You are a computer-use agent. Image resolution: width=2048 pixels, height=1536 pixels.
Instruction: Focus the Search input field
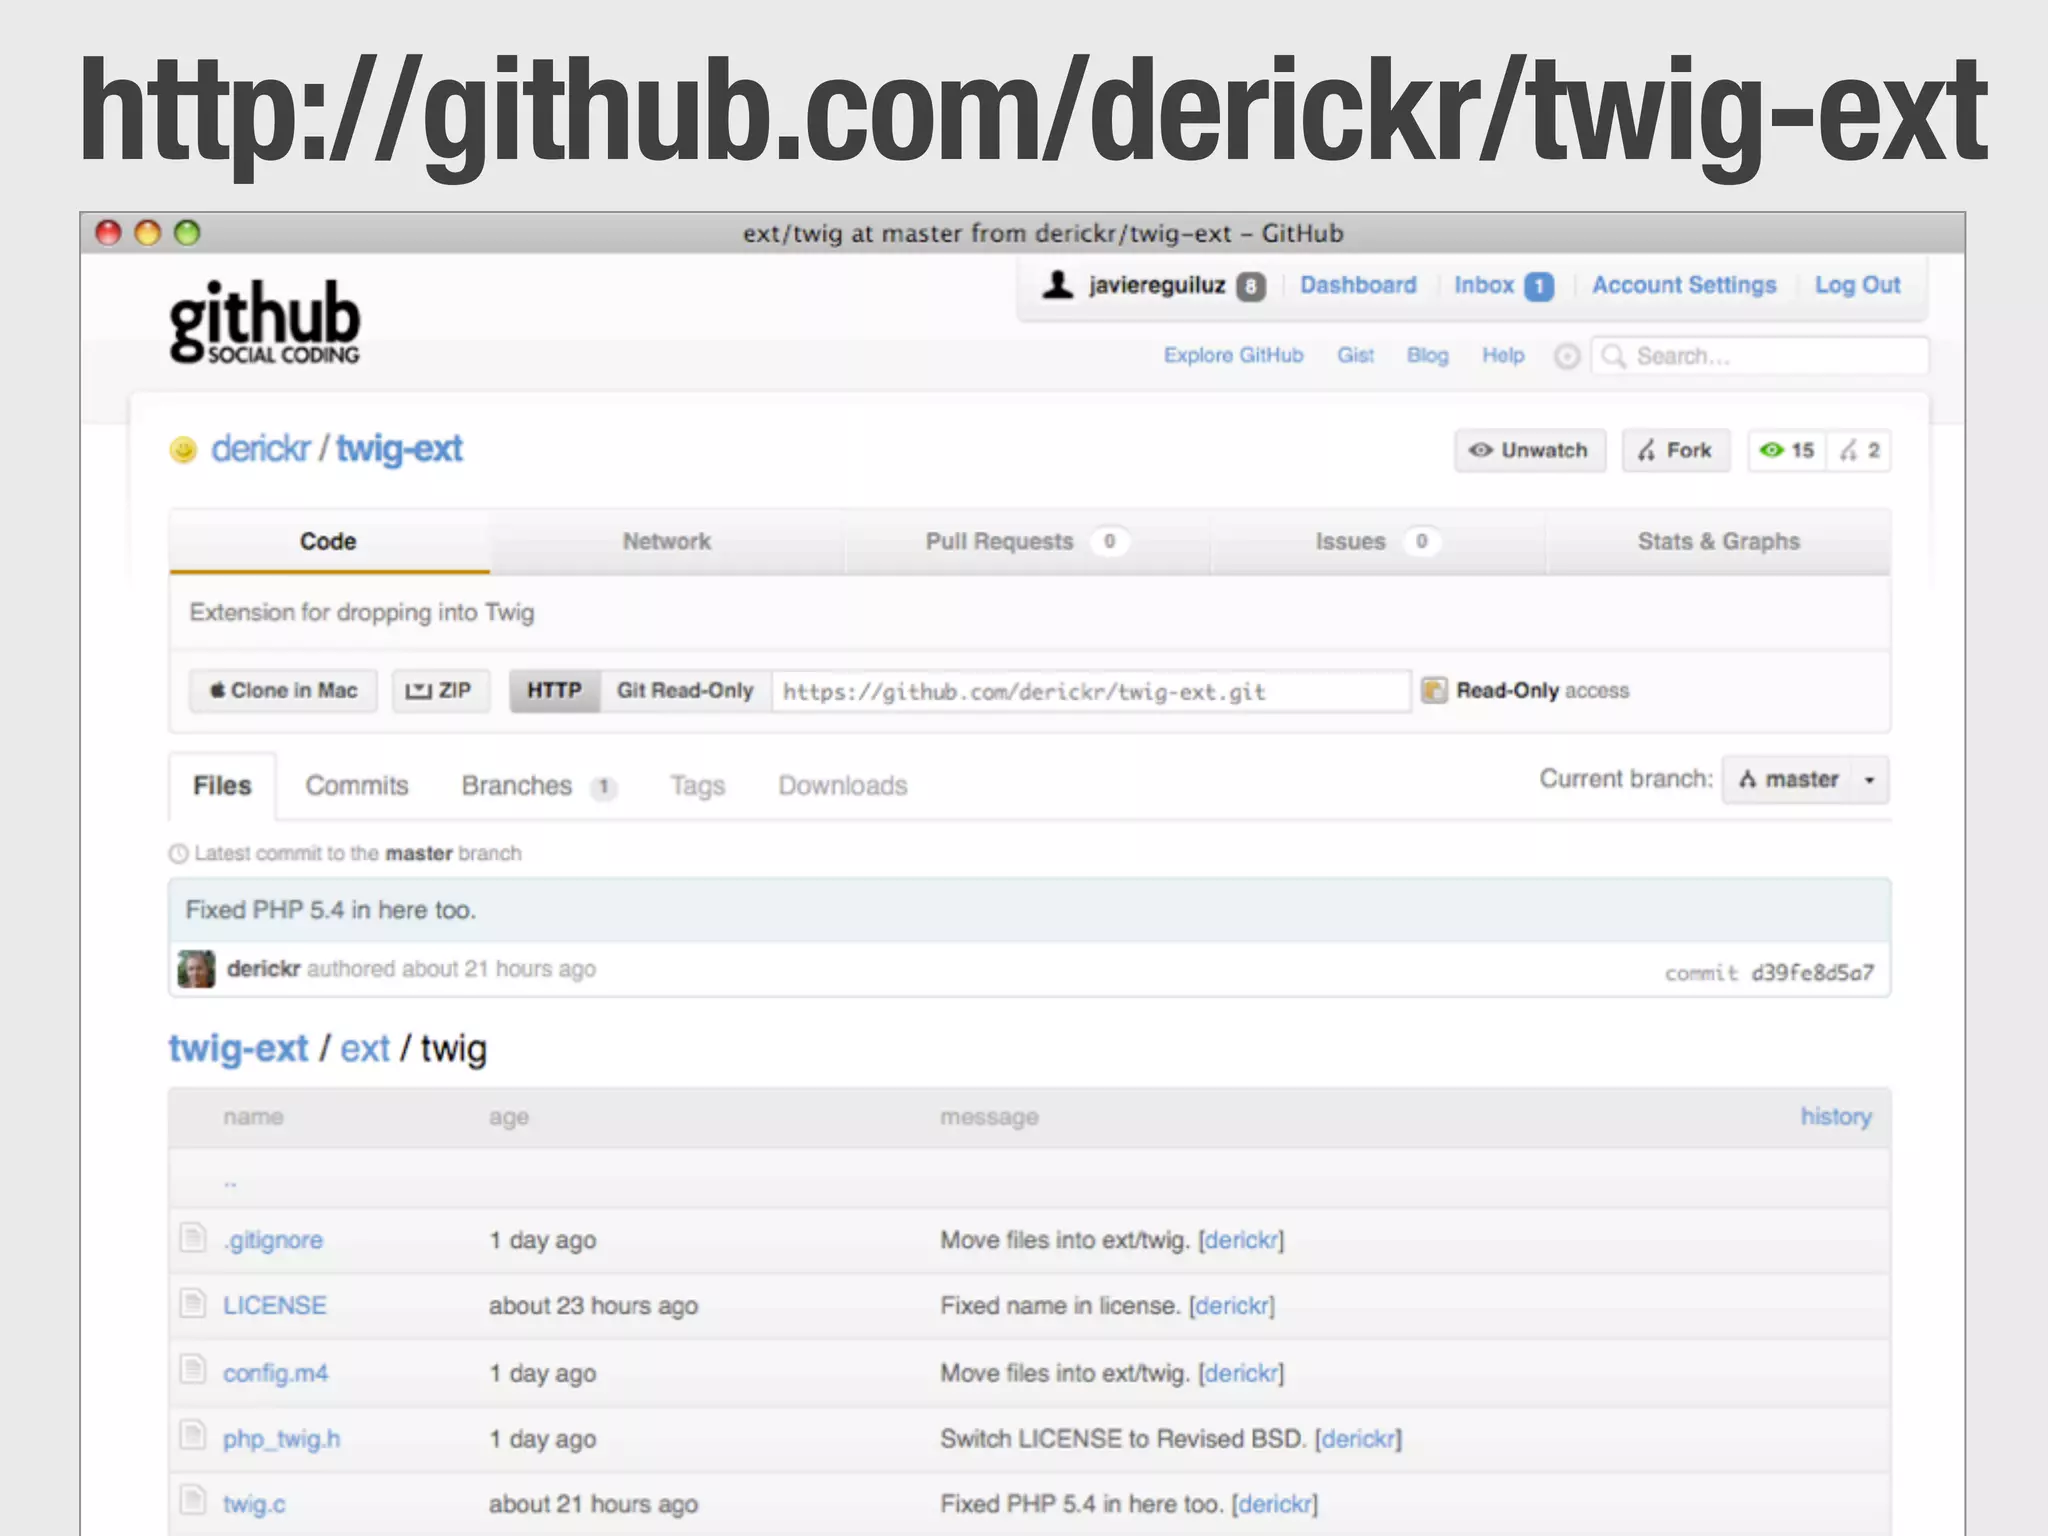click(1760, 356)
